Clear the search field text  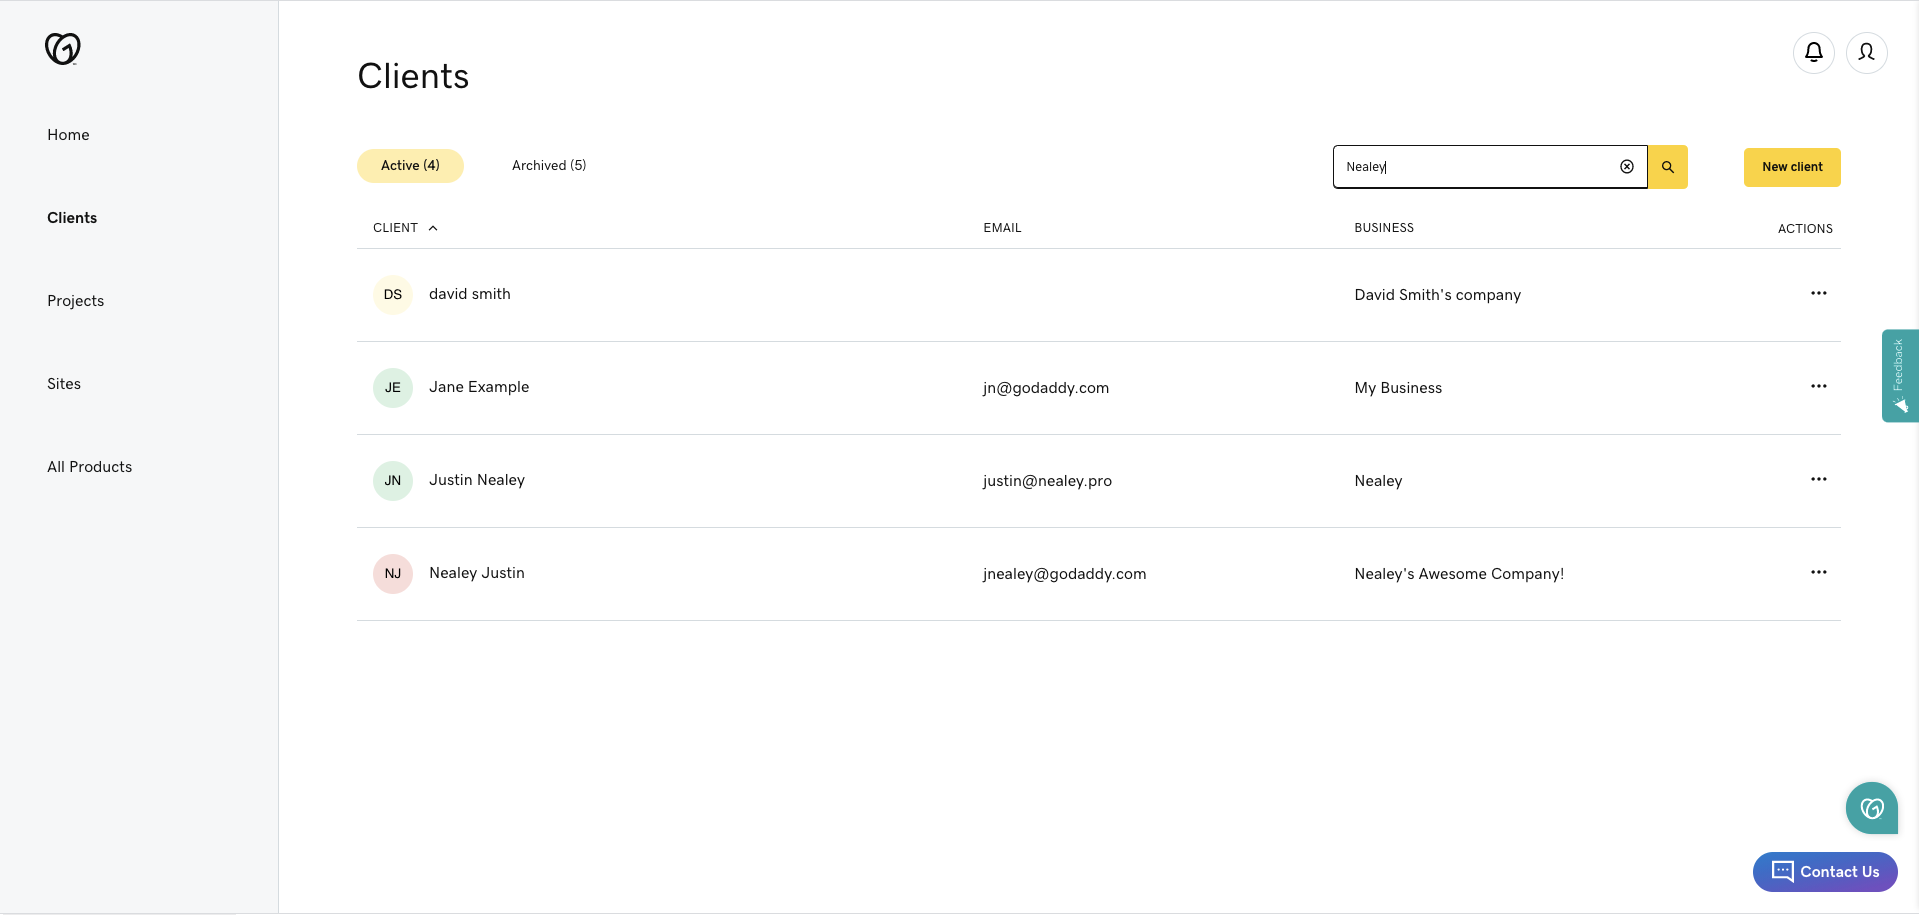(1626, 167)
